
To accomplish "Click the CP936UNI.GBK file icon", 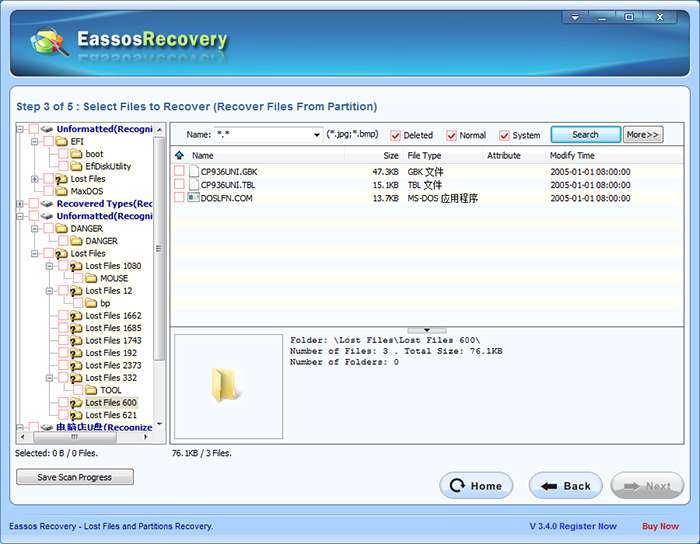I will click(194, 171).
